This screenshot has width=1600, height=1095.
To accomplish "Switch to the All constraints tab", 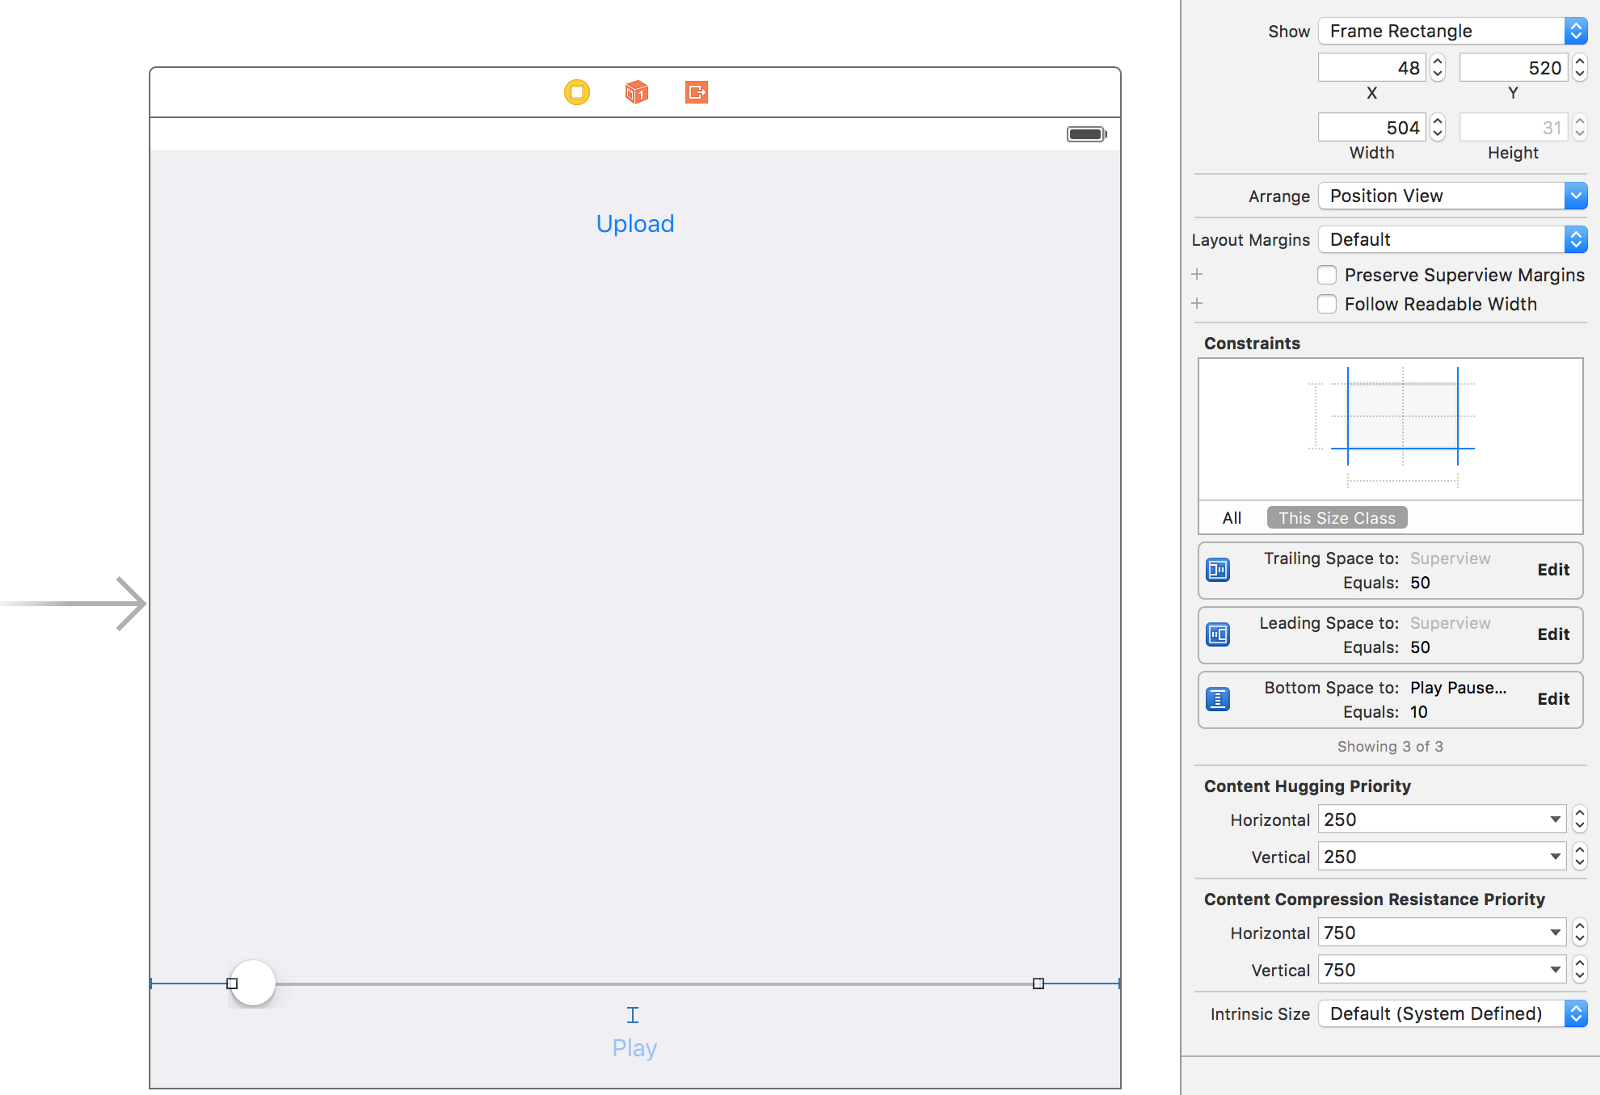I will [1232, 518].
